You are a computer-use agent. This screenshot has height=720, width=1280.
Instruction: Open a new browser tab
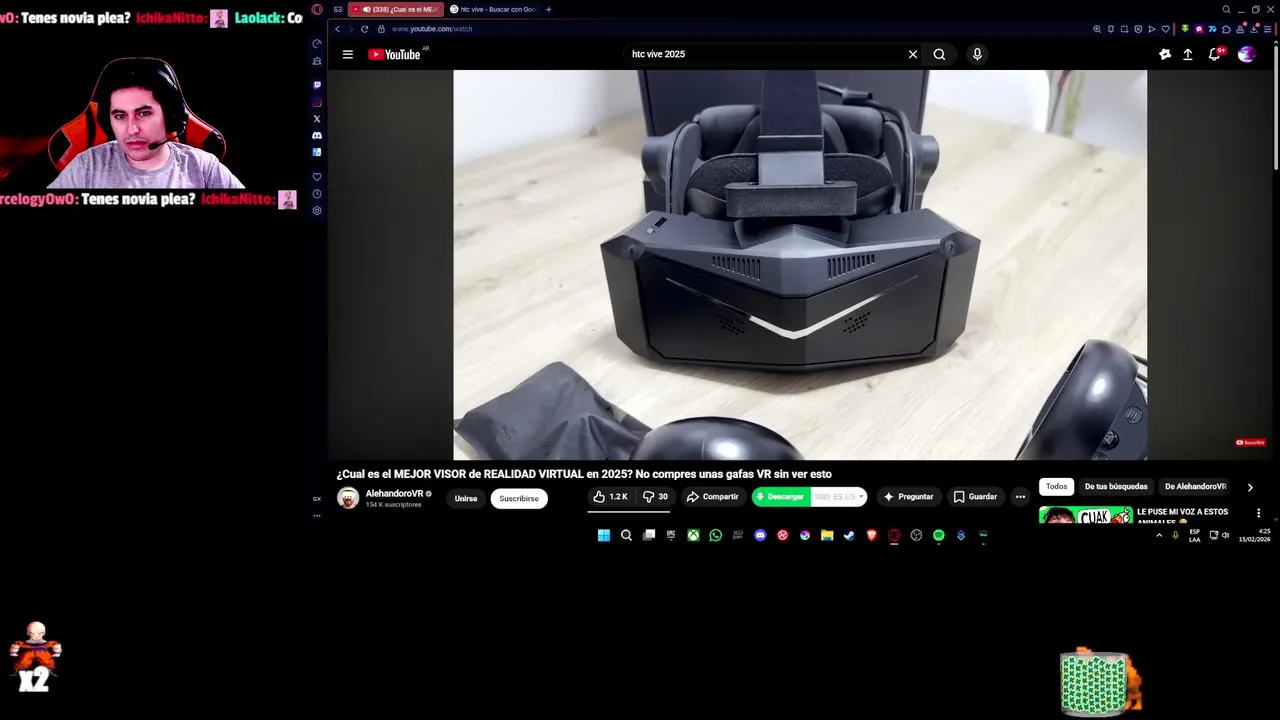tap(548, 9)
